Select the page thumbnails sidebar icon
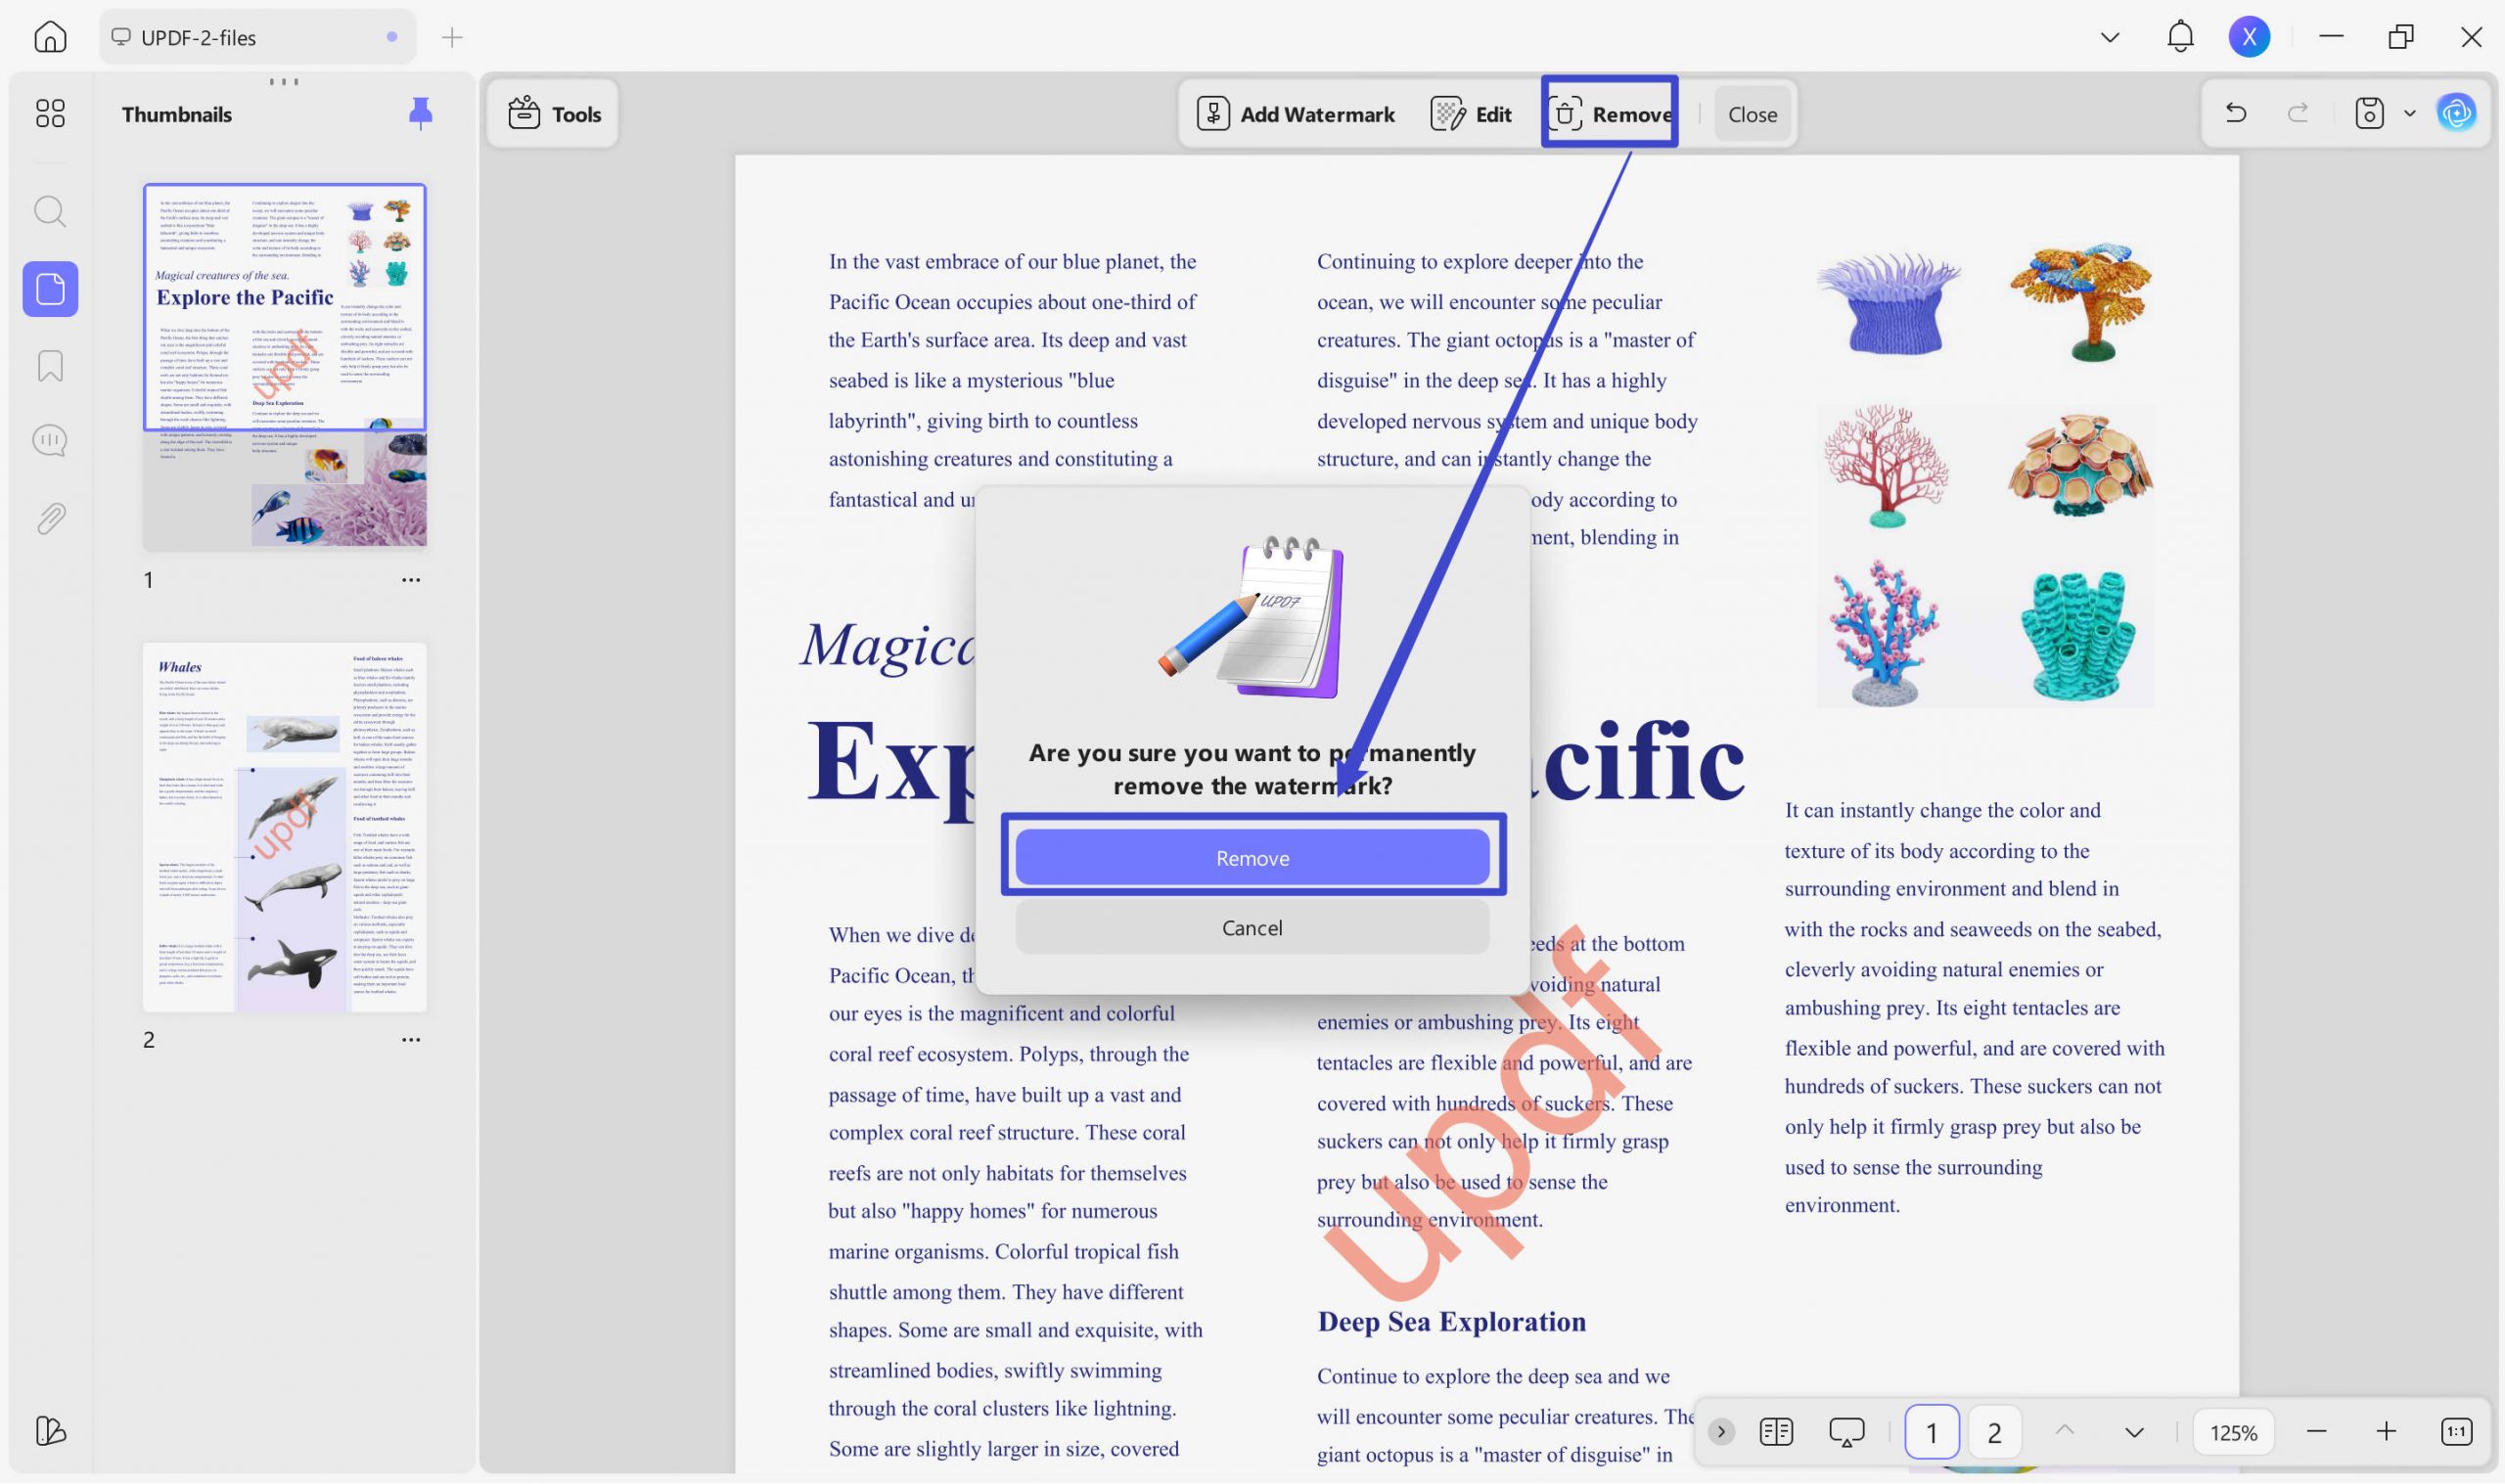The image size is (2505, 1484). point(50,289)
